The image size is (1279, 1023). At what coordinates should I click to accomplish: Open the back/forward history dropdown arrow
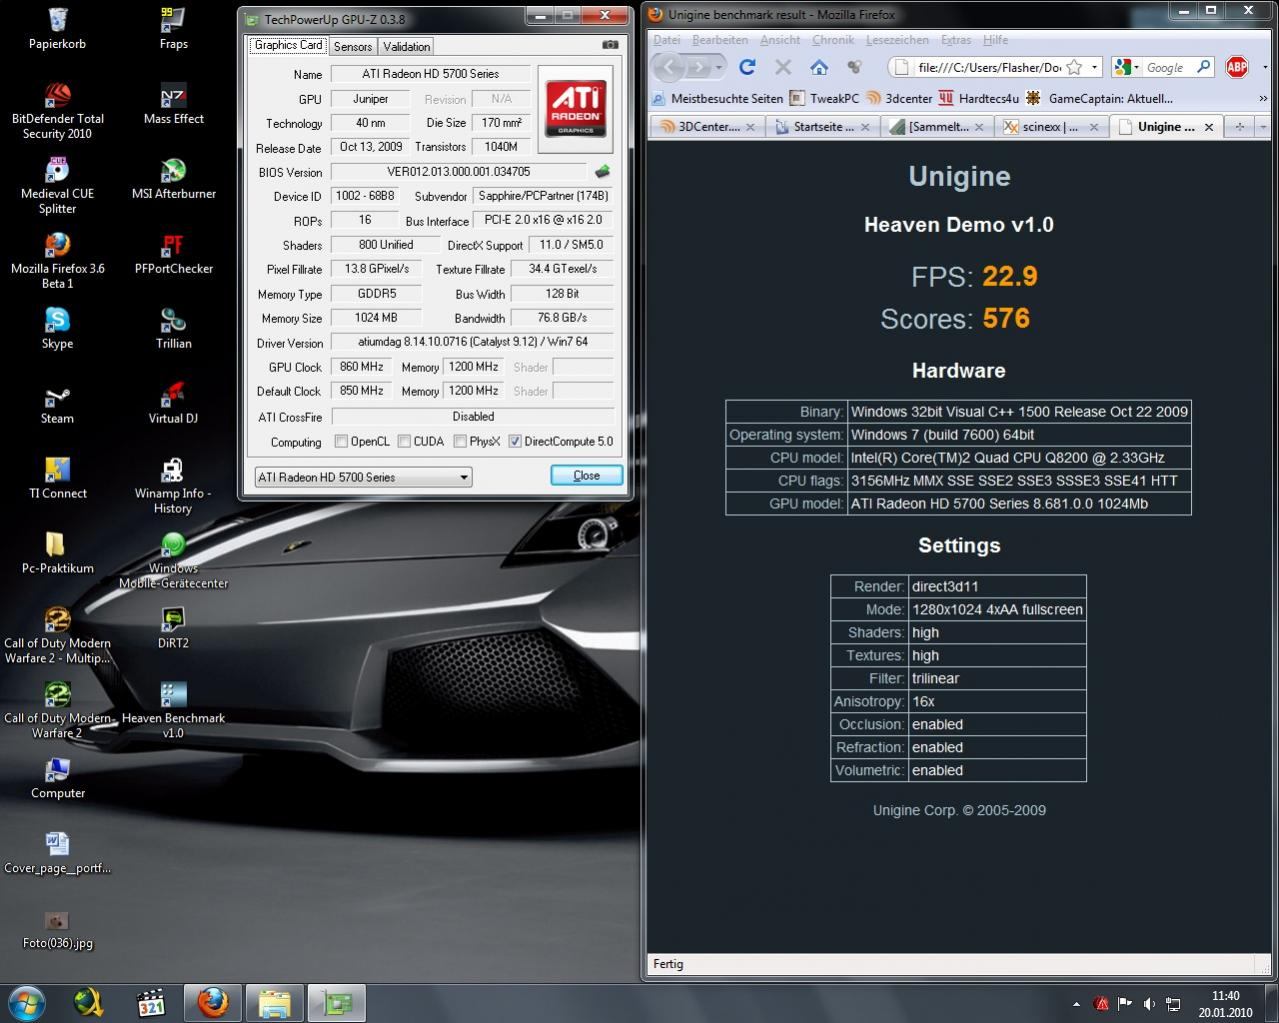[x=719, y=67]
